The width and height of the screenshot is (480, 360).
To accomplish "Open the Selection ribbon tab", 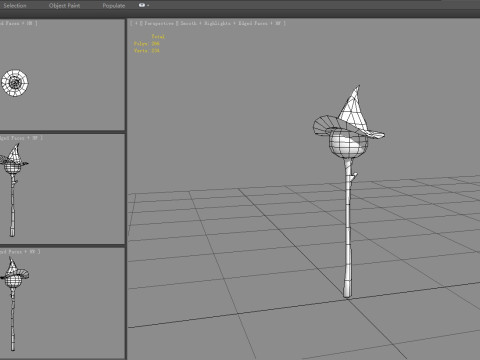I will [x=15, y=6].
